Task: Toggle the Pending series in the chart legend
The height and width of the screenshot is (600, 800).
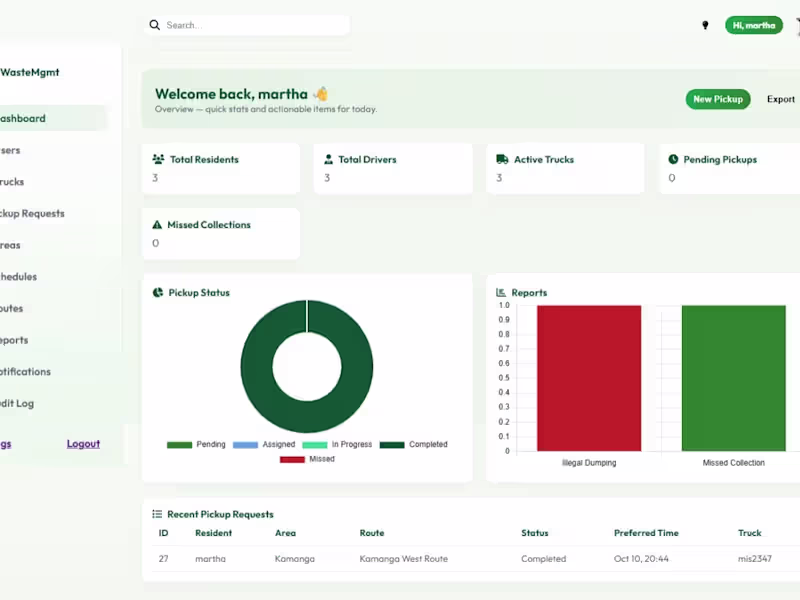Action: [207, 444]
